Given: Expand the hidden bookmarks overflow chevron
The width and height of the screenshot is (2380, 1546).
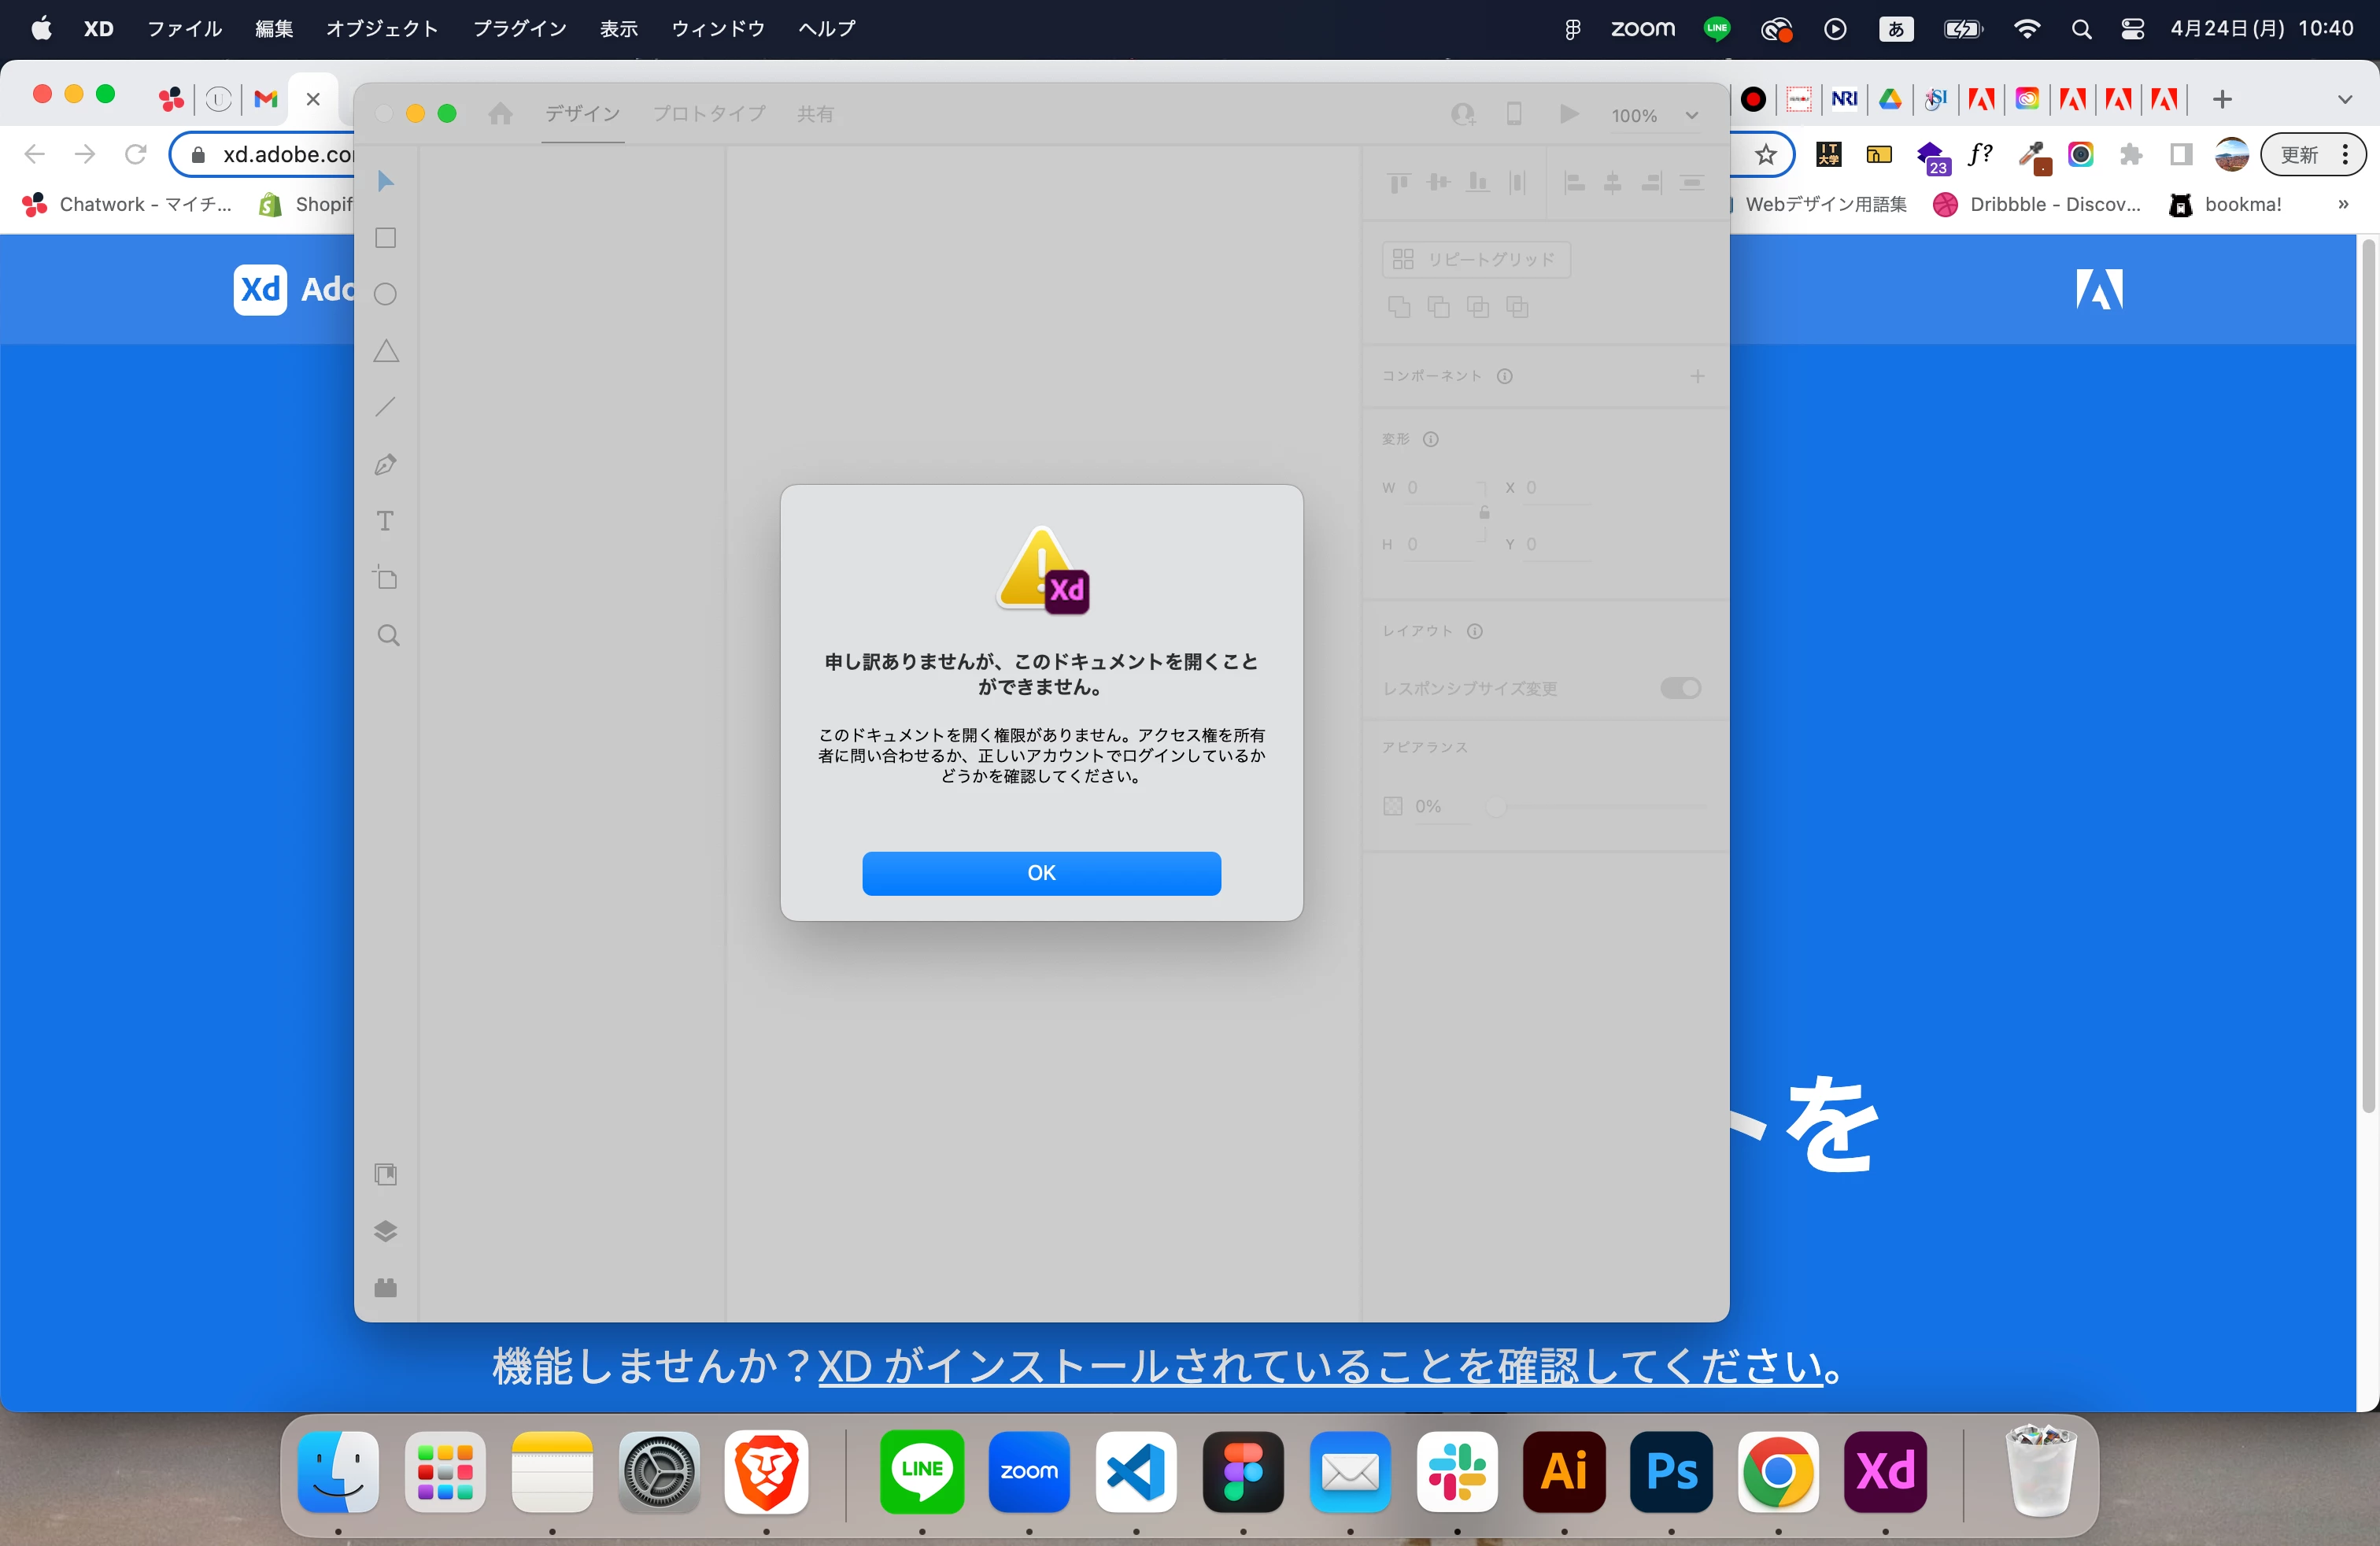Looking at the screenshot, I should coord(2342,204).
